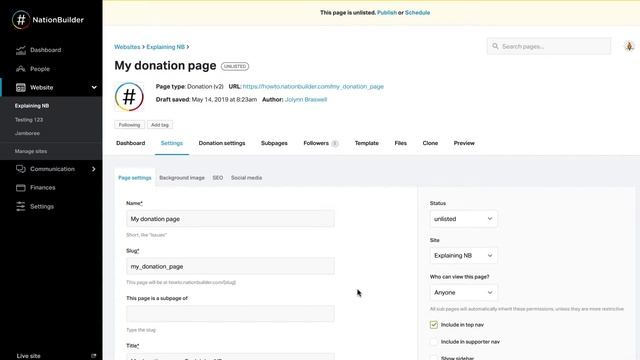Open author Jolynn Braswell link

(306, 100)
